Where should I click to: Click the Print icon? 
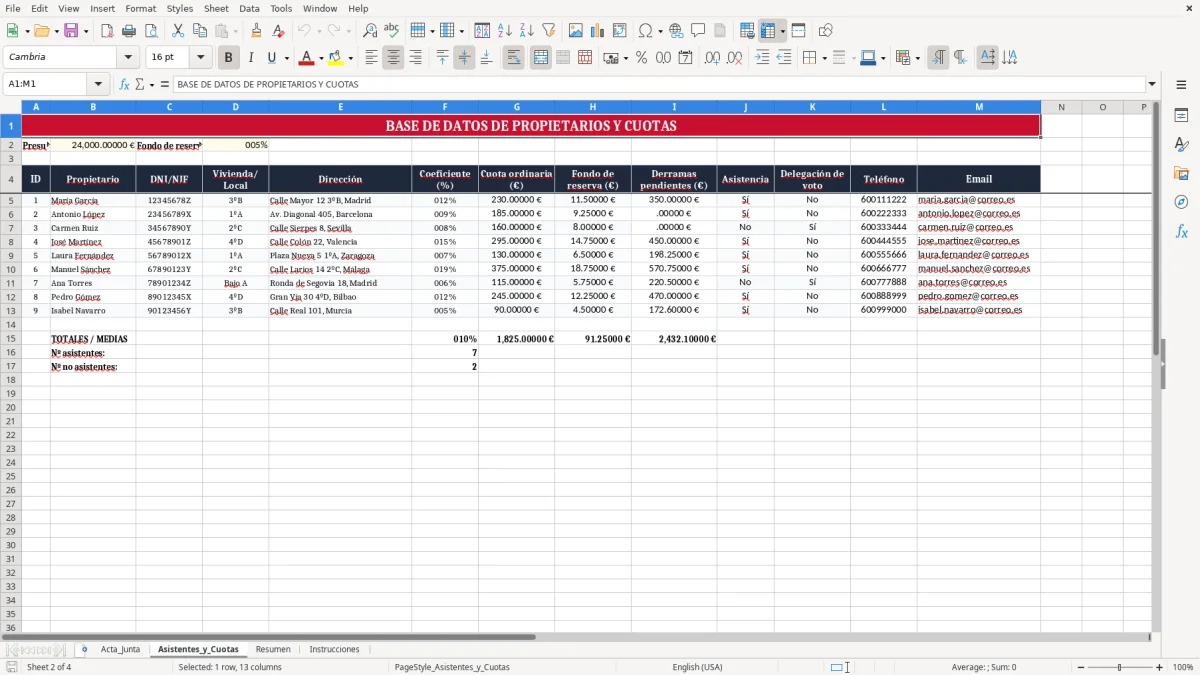(x=128, y=31)
